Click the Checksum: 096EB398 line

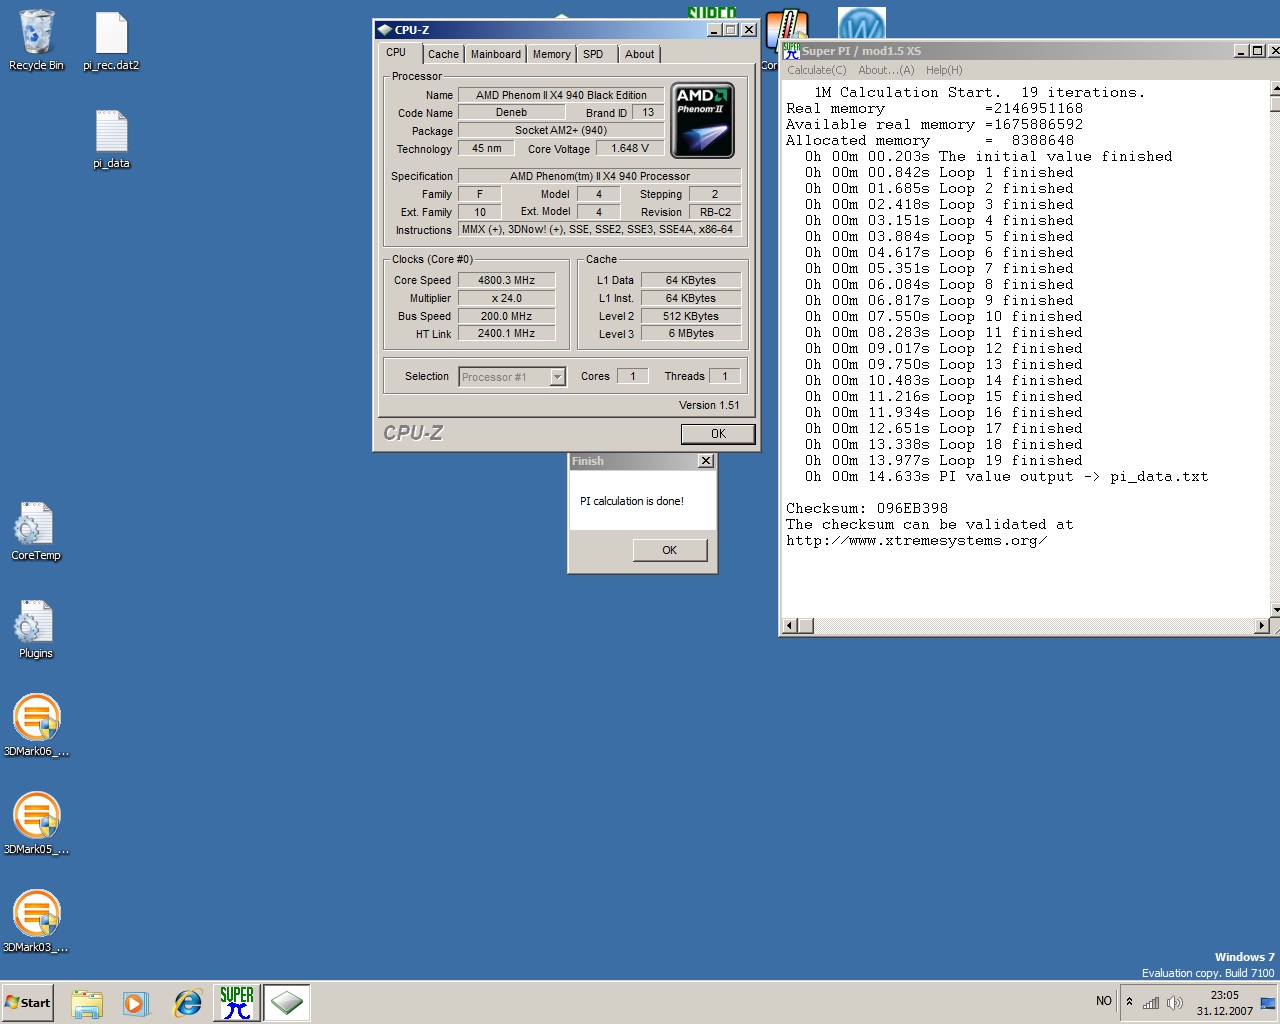pyautogui.click(x=867, y=508)
